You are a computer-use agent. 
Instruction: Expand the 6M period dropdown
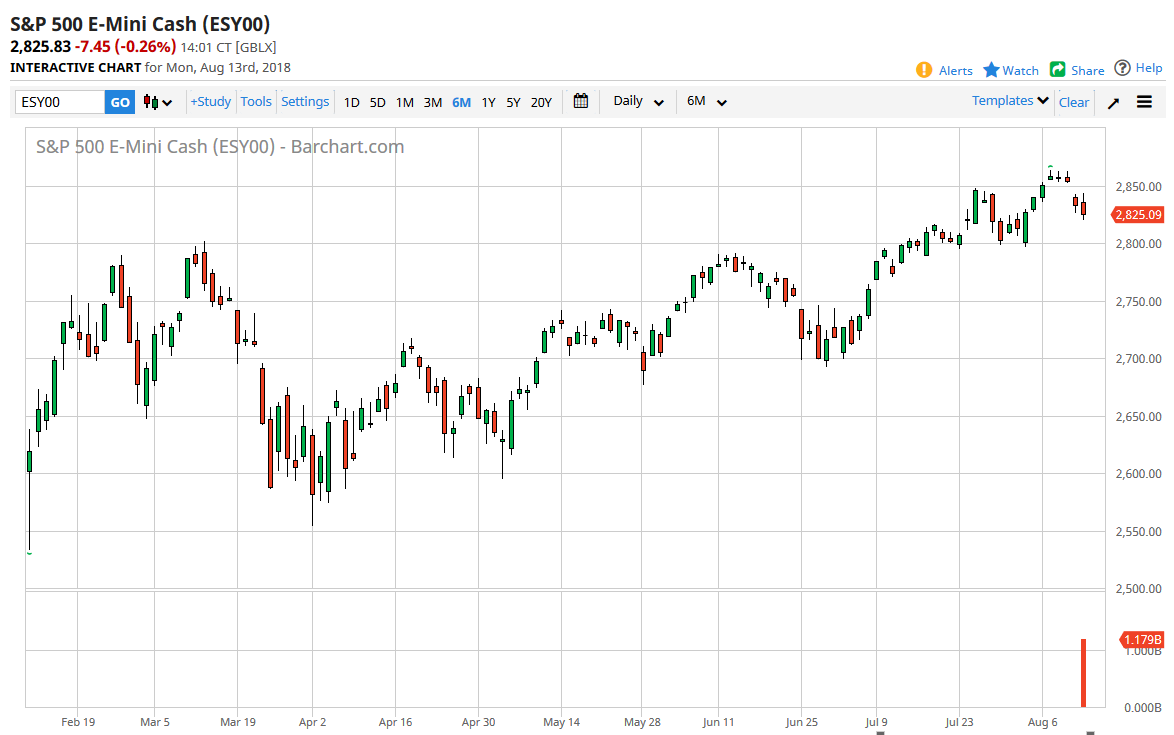pyautogui.click(x=706, y=101)
